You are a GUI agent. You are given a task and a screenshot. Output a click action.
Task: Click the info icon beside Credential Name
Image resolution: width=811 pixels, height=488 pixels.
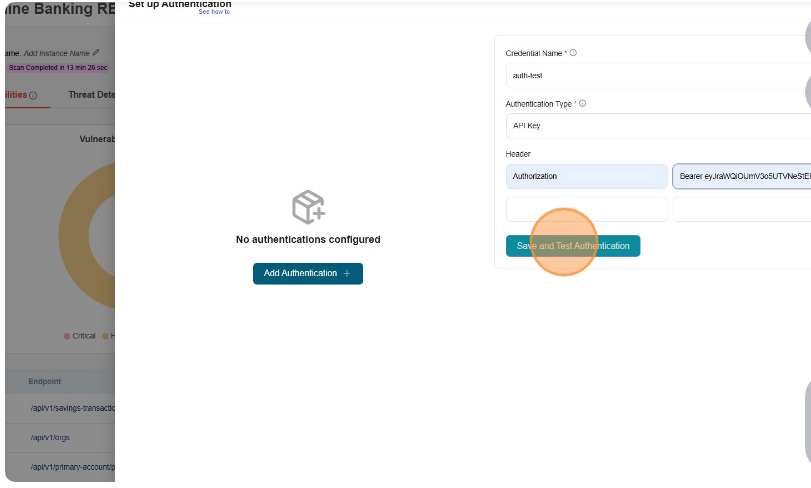click(x=573, y=53)
